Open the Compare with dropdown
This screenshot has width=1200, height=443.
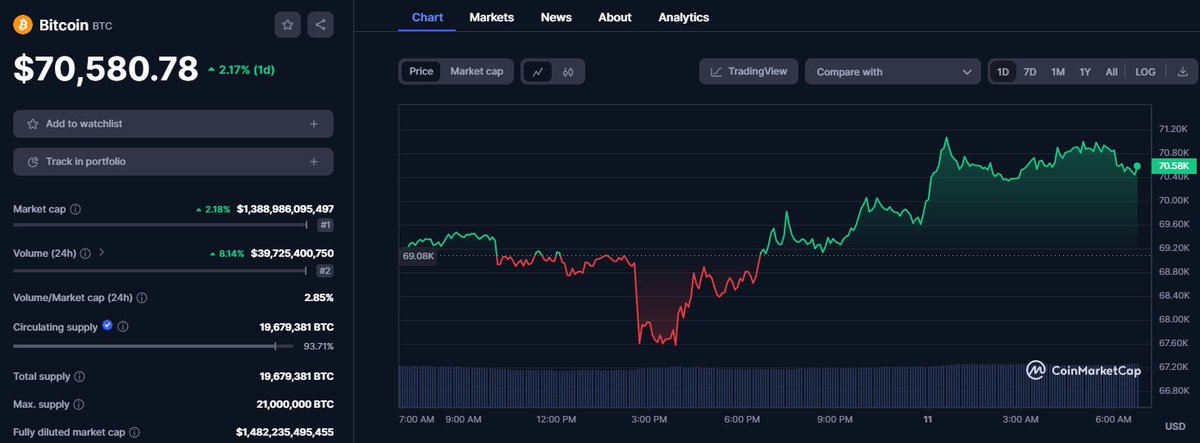coord(893,72)
